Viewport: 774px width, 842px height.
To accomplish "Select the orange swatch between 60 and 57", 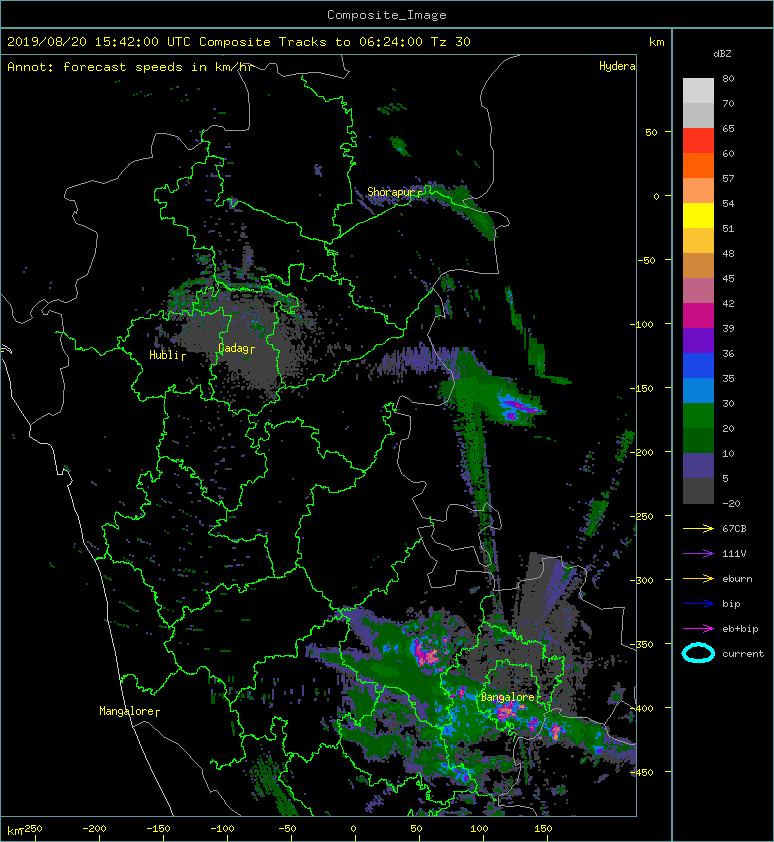I will point(698,166).
